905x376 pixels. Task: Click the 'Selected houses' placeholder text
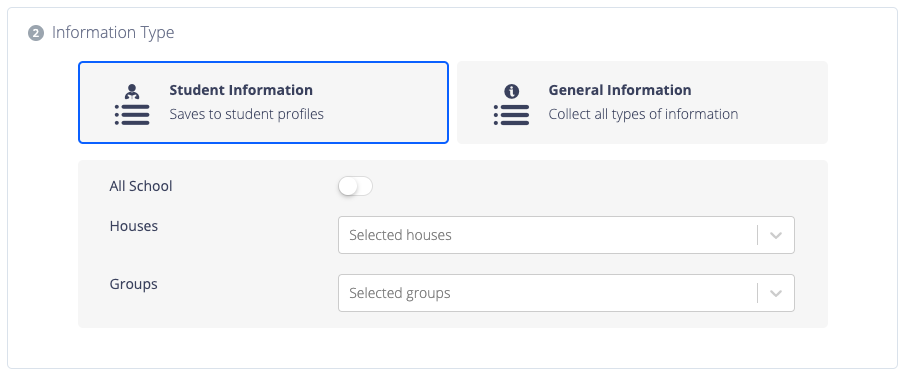(400, 235)
